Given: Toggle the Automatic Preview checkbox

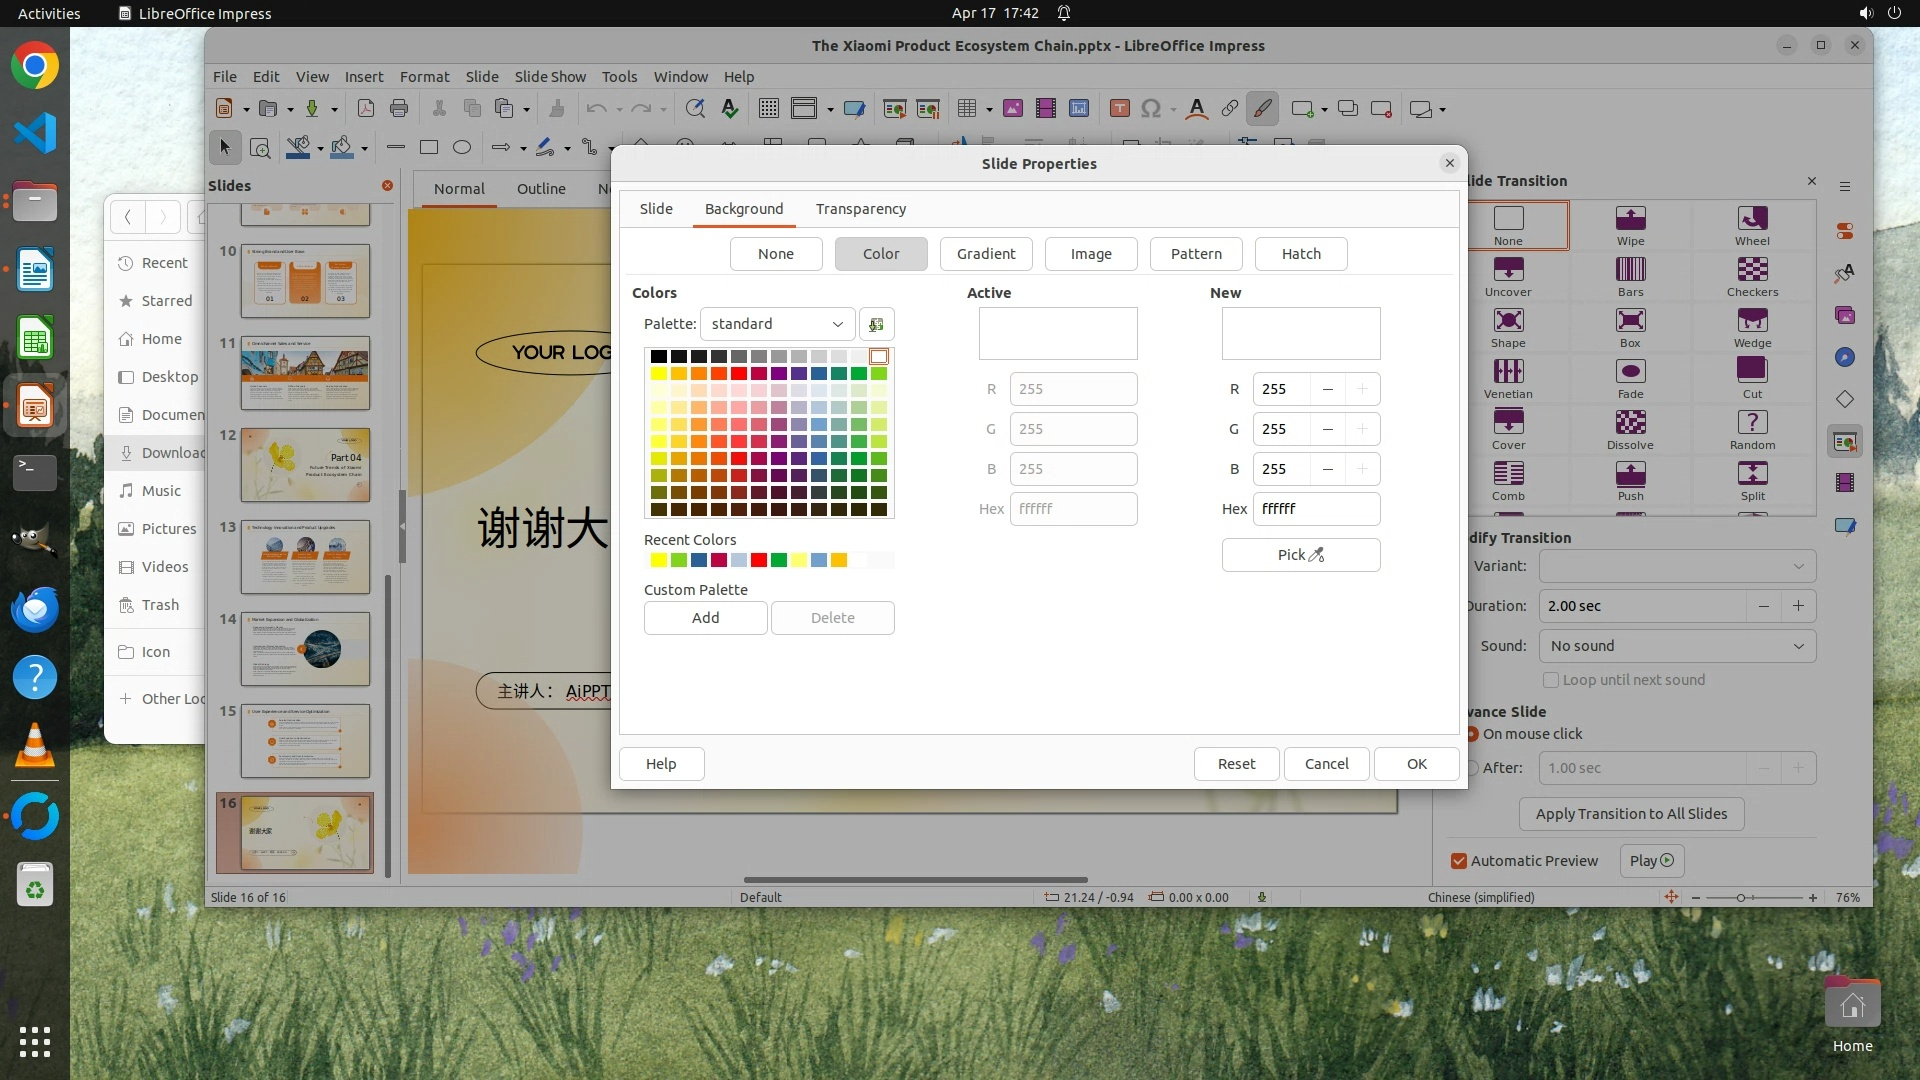Looking at the screenshot, I should 1459,861.
